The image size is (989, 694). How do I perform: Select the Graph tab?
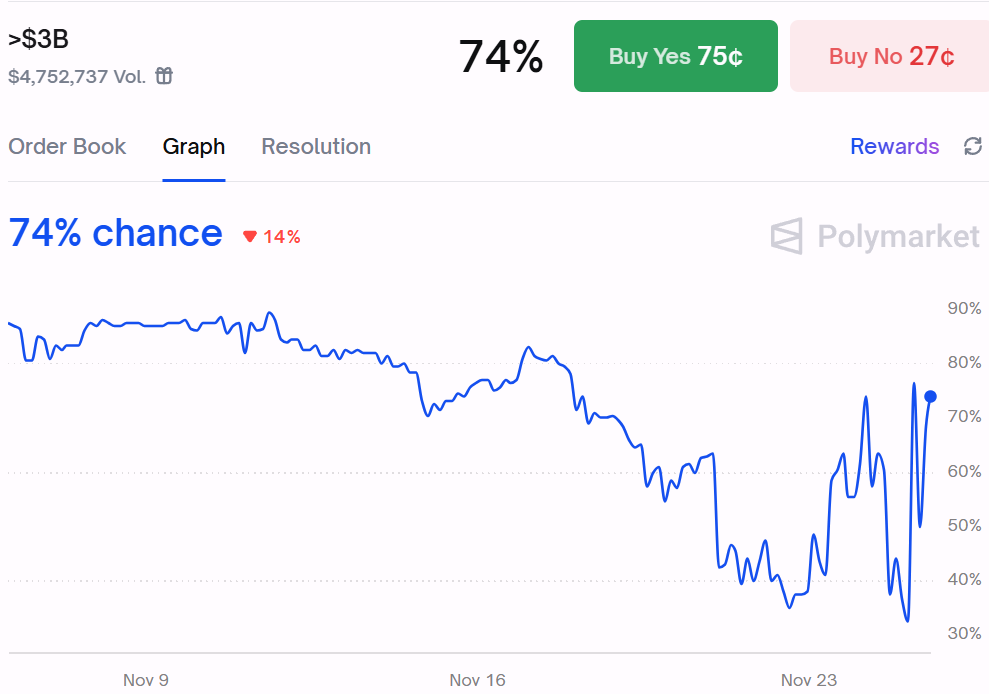click(x=193, y=146)
